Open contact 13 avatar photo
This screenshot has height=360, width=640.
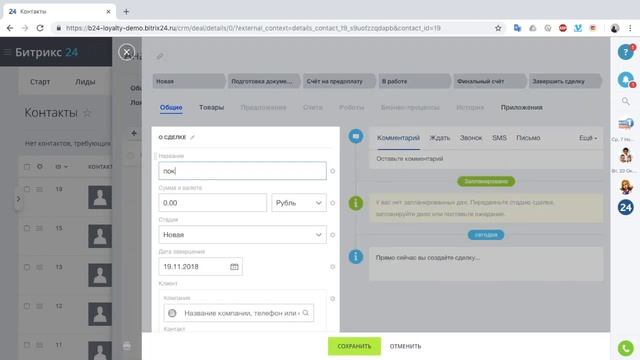[x=100, y=275]
